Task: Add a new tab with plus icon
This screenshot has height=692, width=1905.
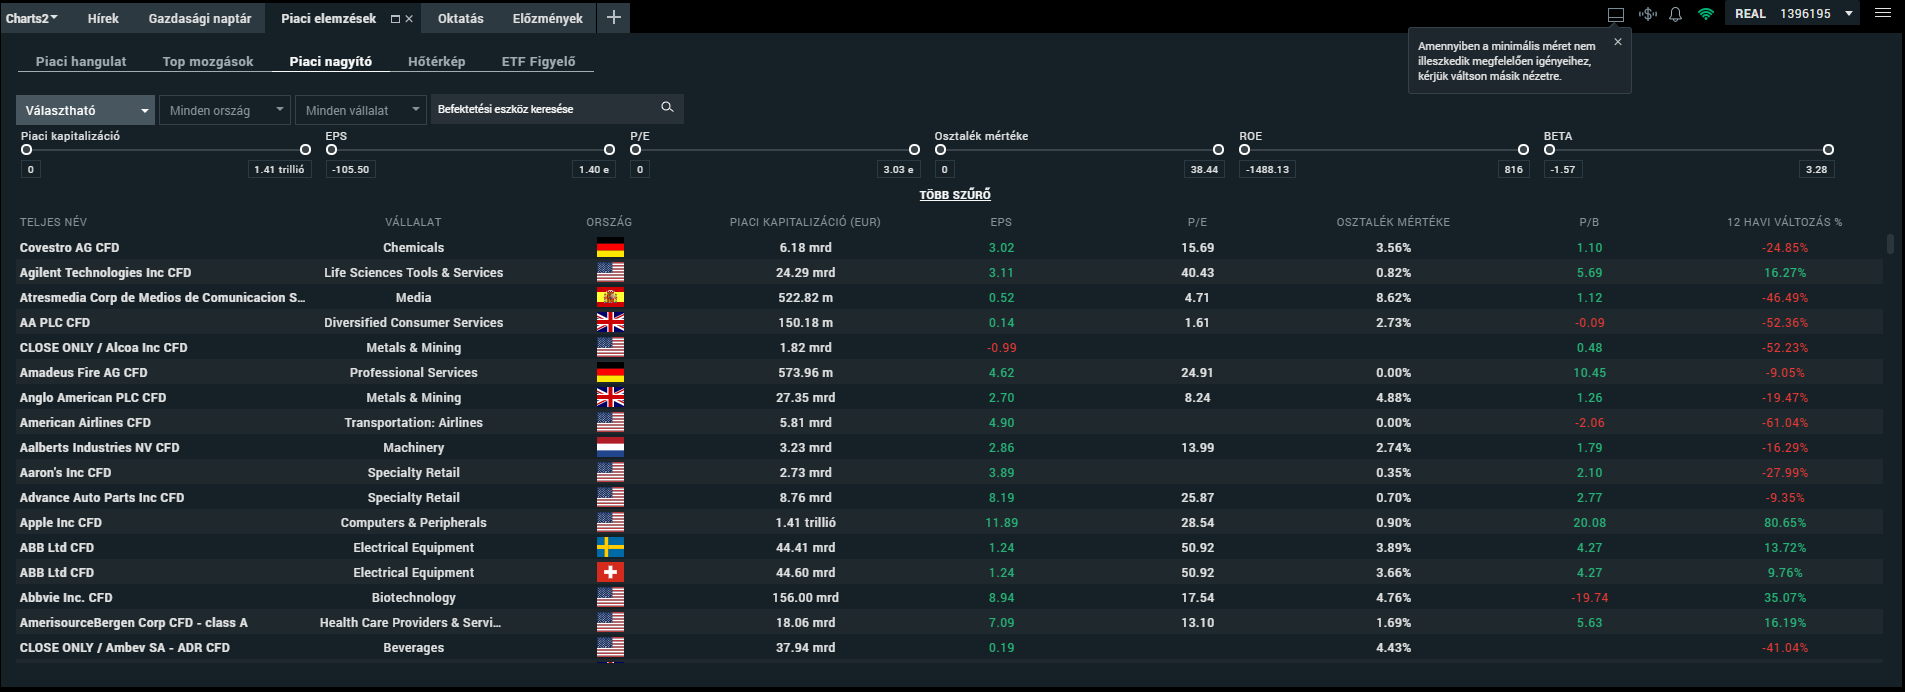Action: point(613,18)
